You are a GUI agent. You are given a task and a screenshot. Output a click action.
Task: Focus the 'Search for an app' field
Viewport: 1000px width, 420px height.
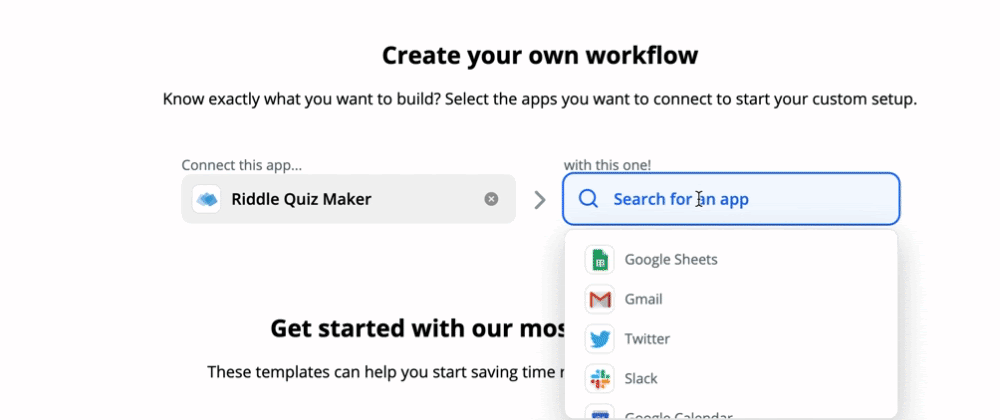pos(731,199)
